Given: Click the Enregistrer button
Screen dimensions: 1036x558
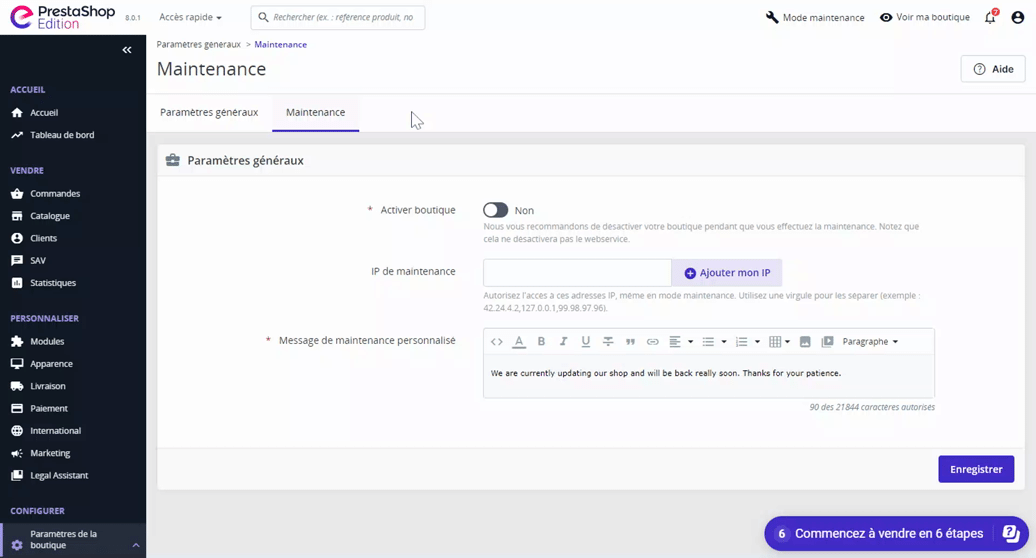Looking at the screenshot, I should (976, 469).
